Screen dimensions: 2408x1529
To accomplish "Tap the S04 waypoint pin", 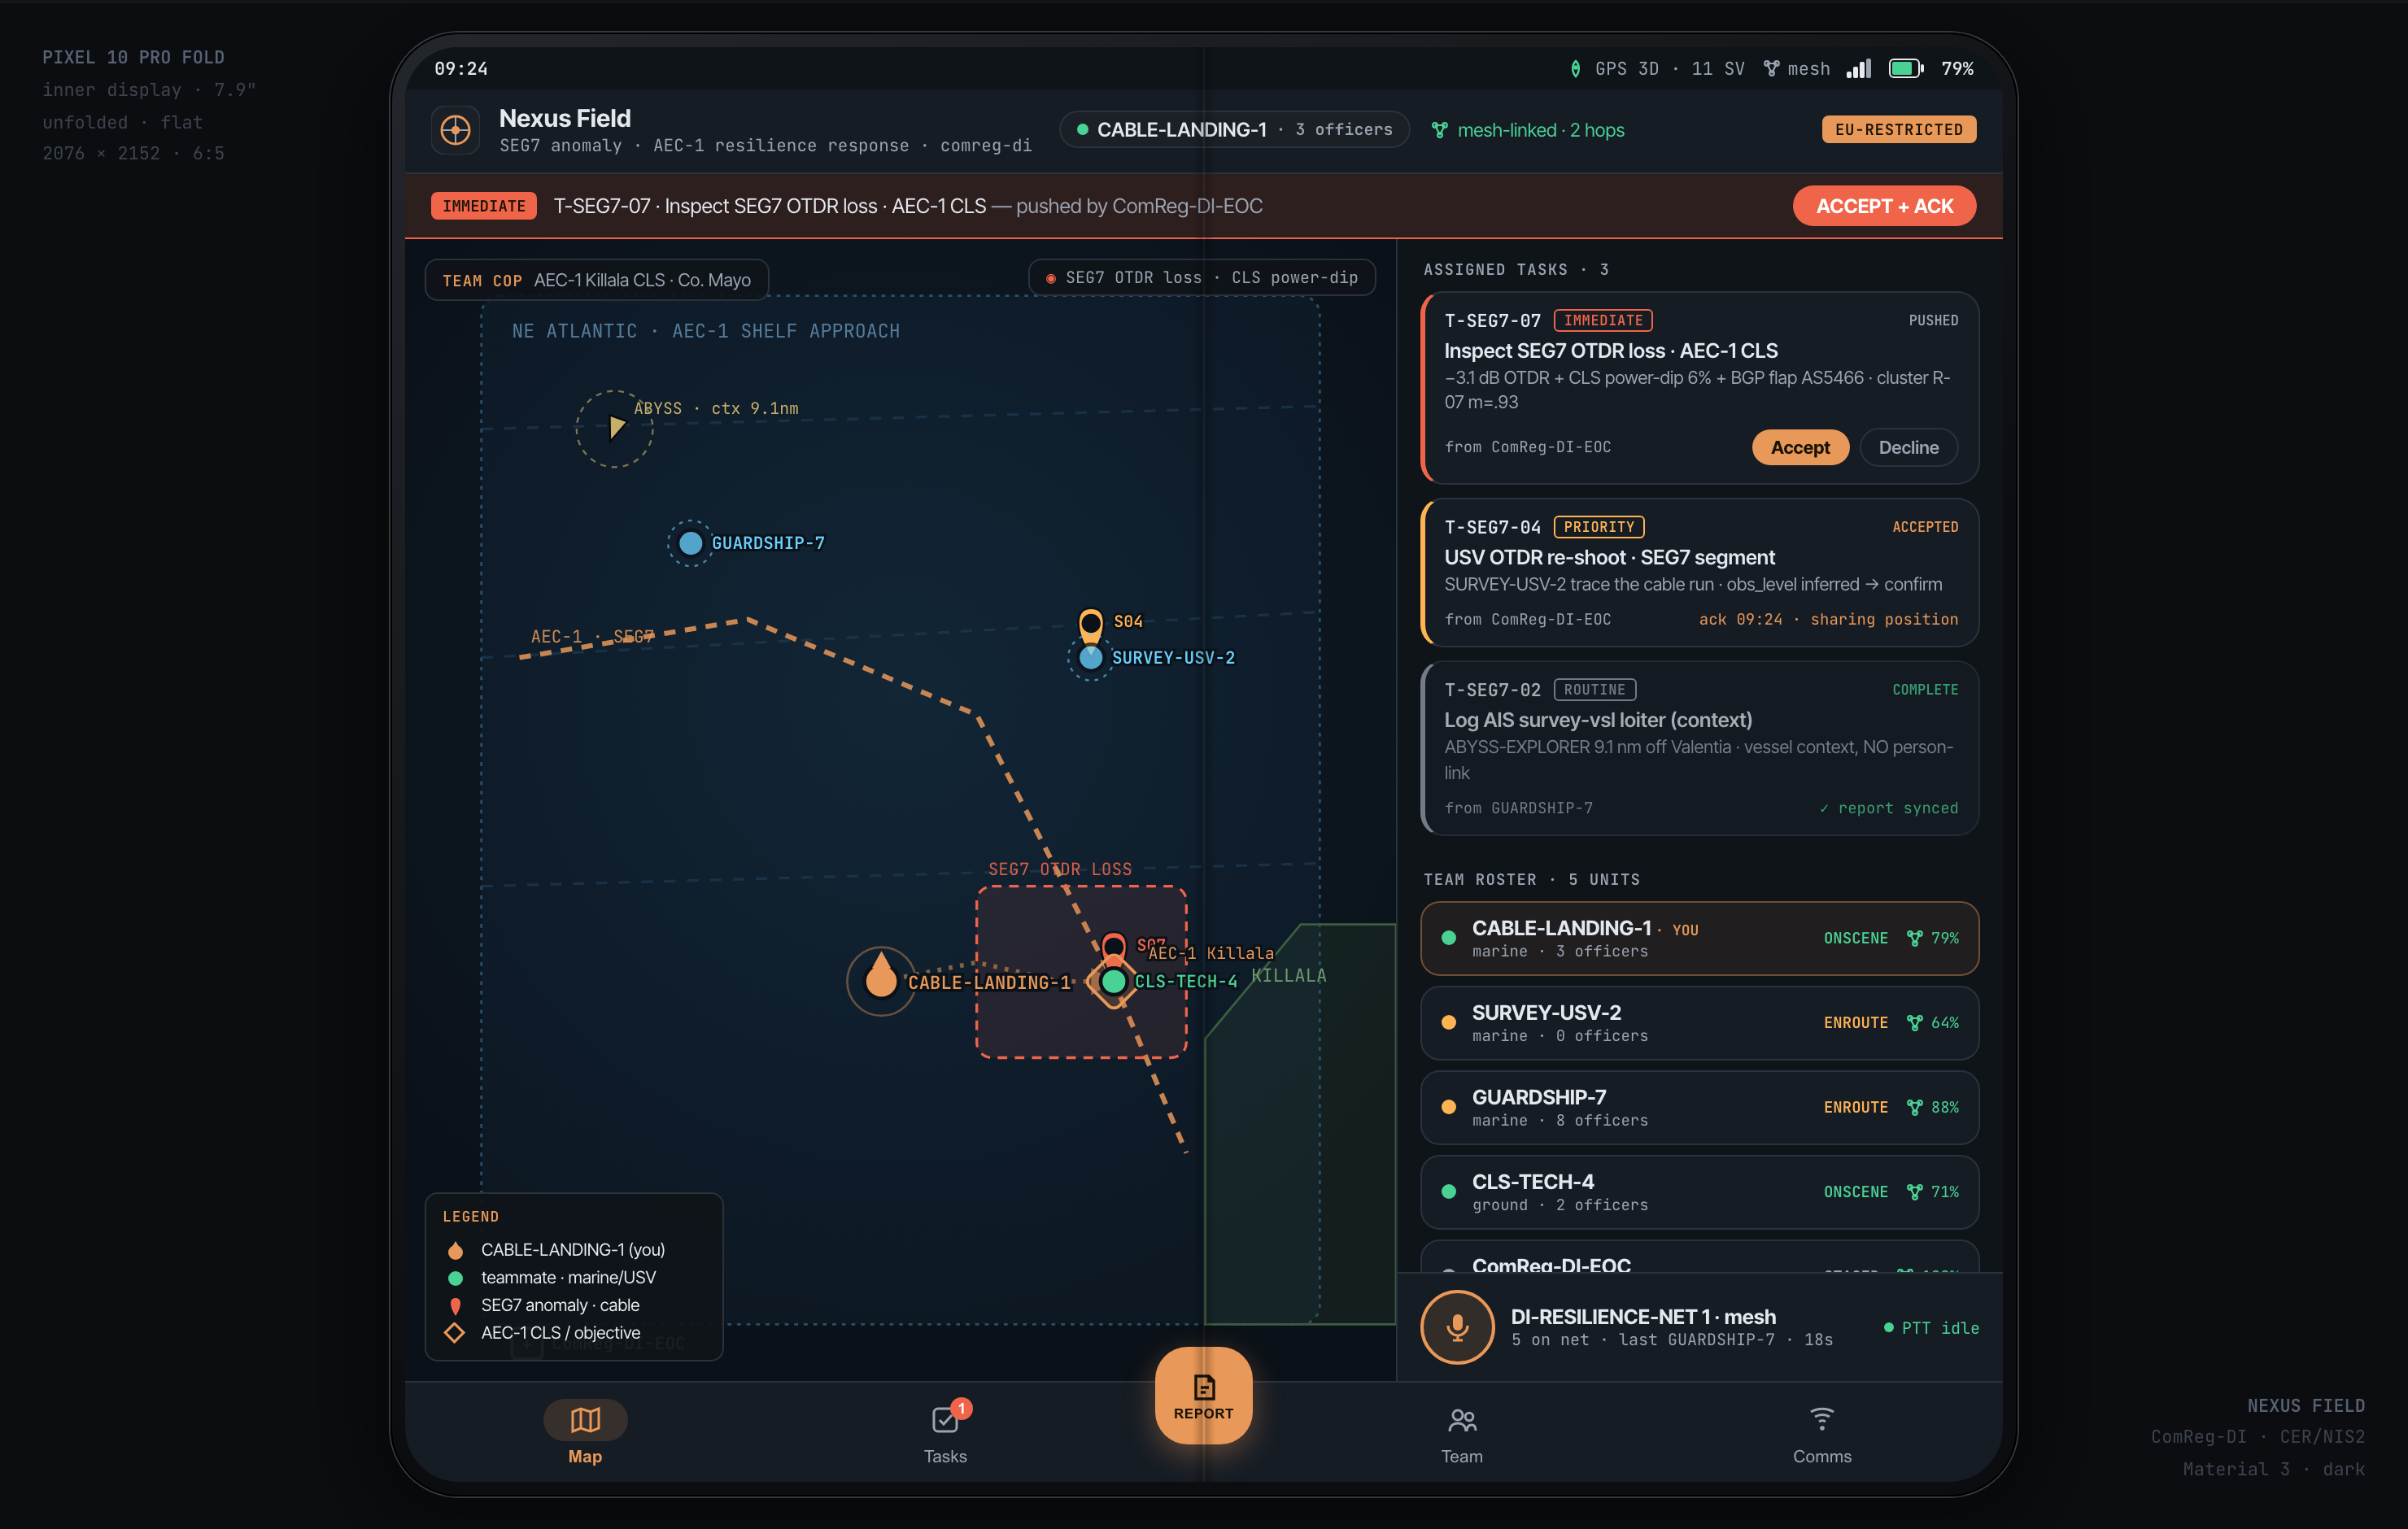I will 1091,624.
